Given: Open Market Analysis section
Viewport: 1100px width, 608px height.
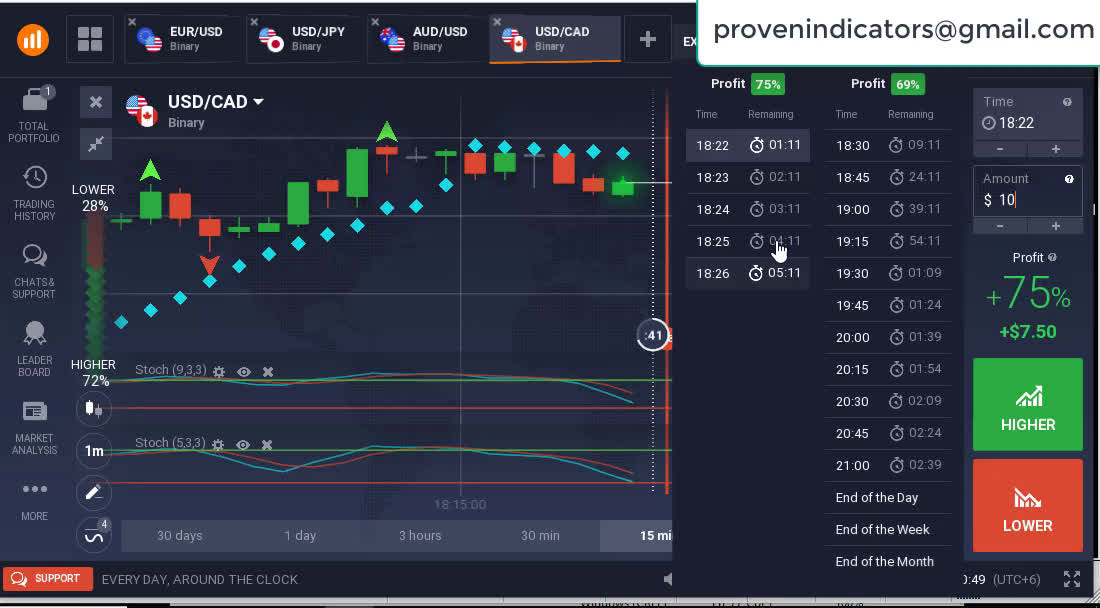Looking at the screenshot, I should (x=34, y=412).
